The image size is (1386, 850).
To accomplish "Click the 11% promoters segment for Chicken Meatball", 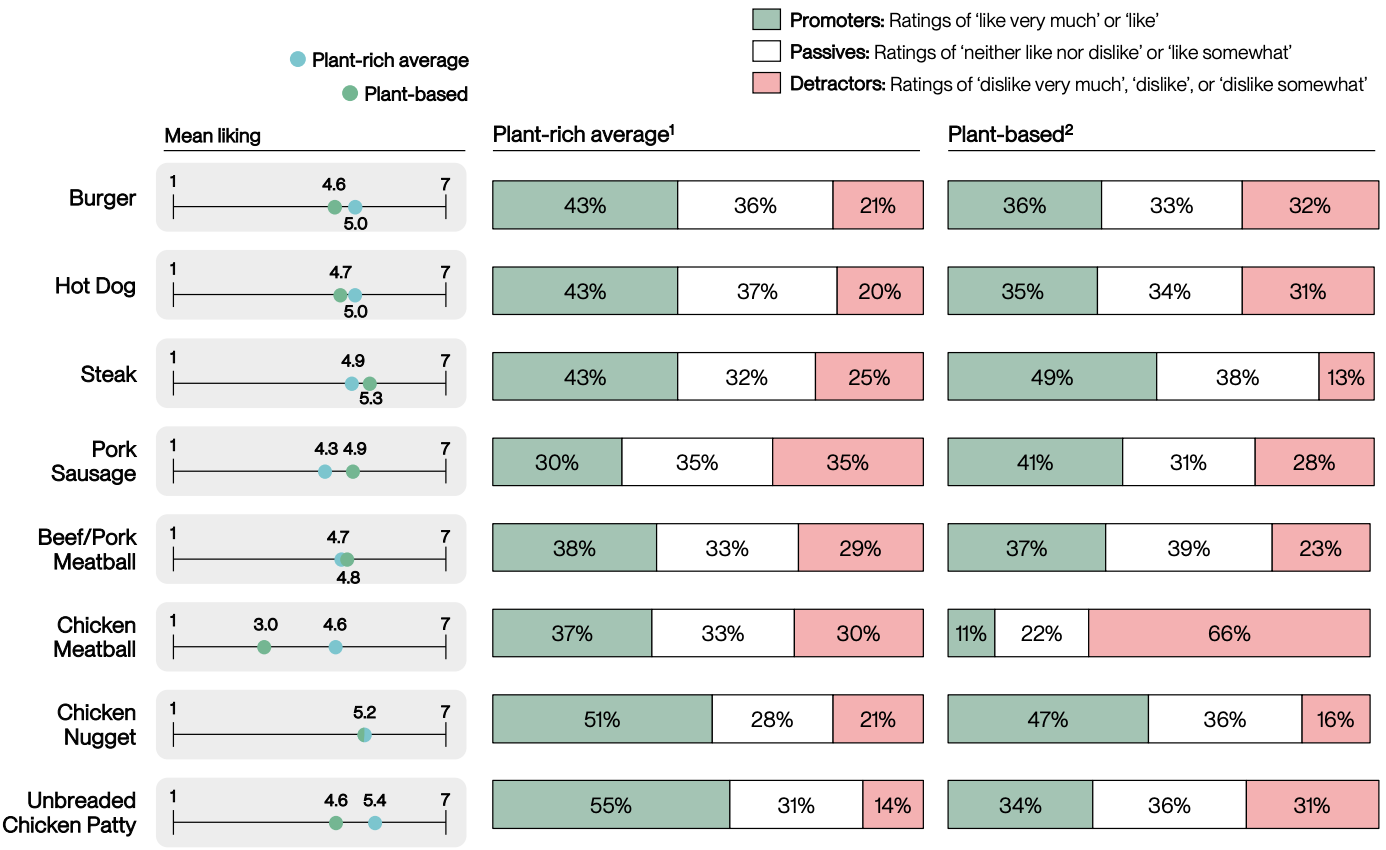I will click(x=971, y=633).
